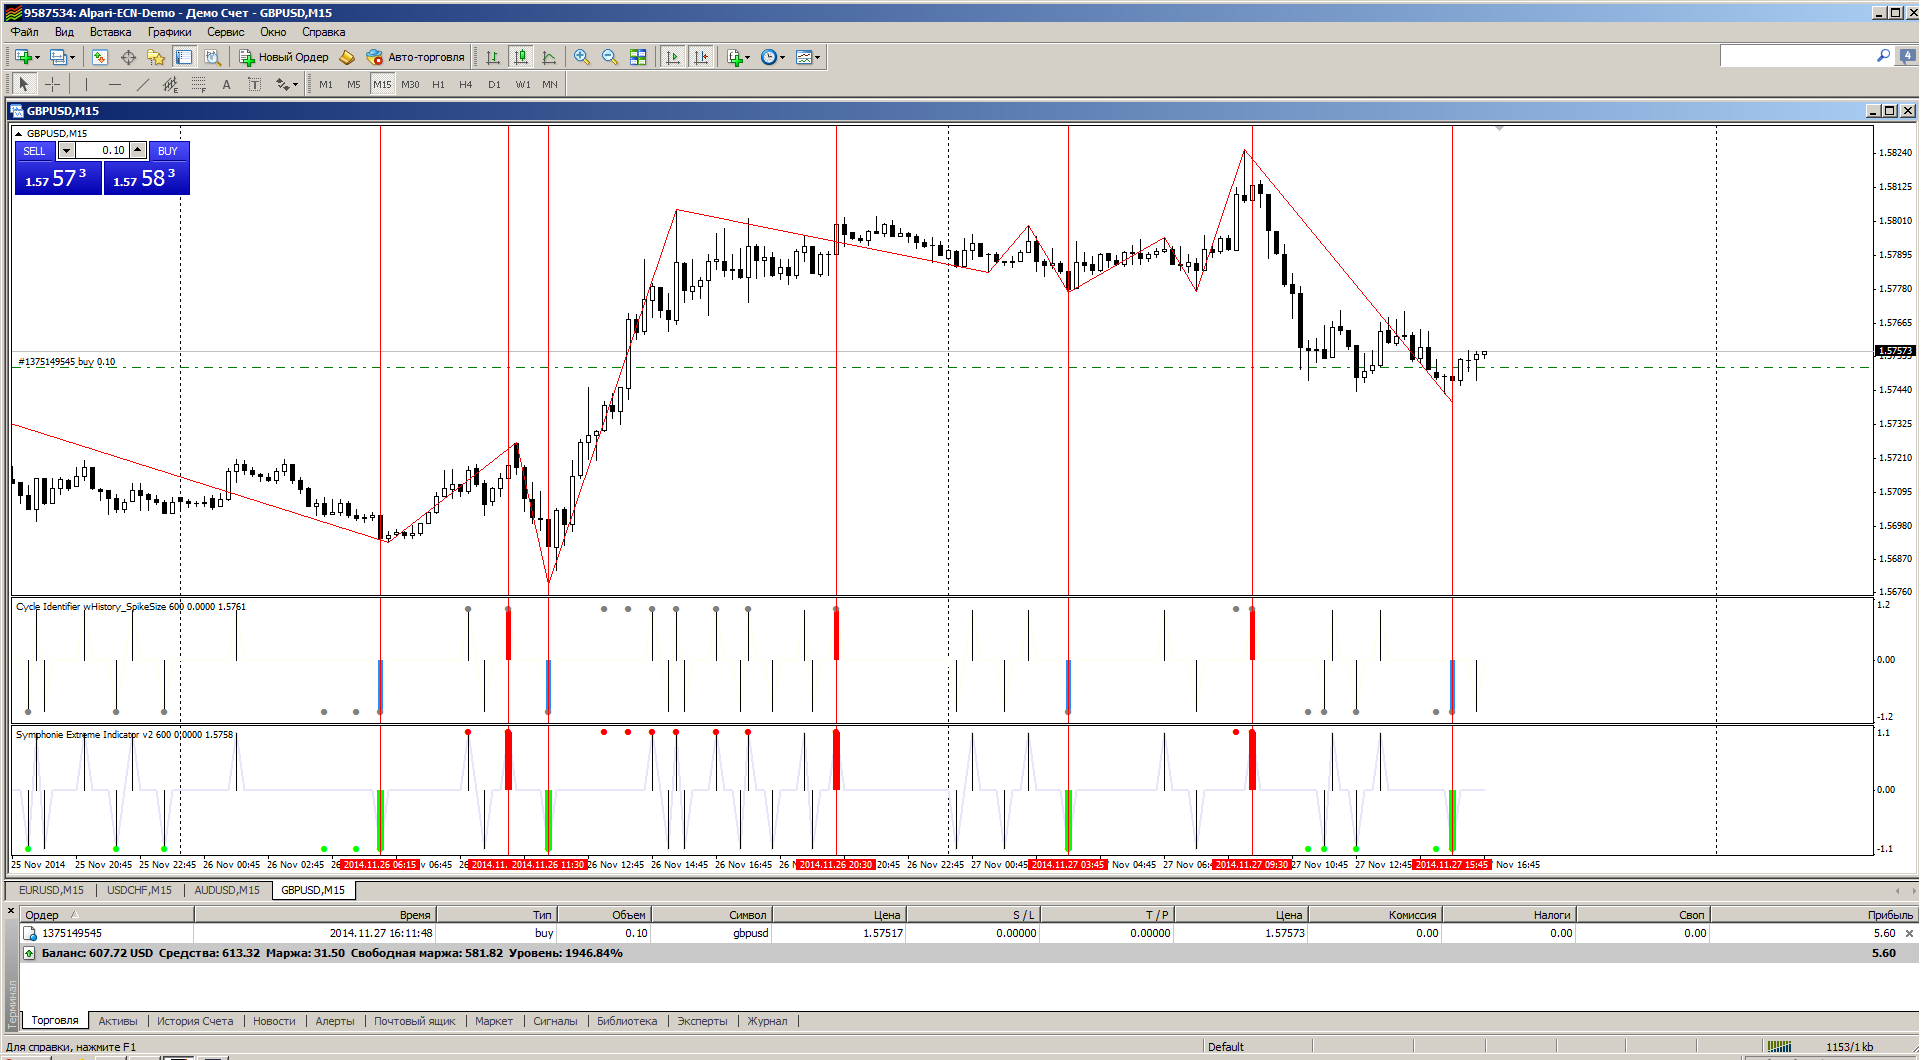The height and width of the screenshot is (1060, 1928).
Task: Switch the chart to Bar Chart
Action: (x=493, y=57)
